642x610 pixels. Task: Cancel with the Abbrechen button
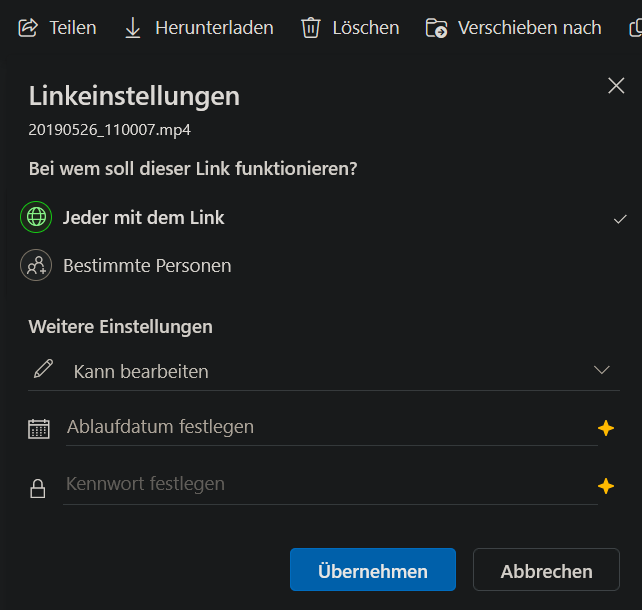[x=546, y=569]
